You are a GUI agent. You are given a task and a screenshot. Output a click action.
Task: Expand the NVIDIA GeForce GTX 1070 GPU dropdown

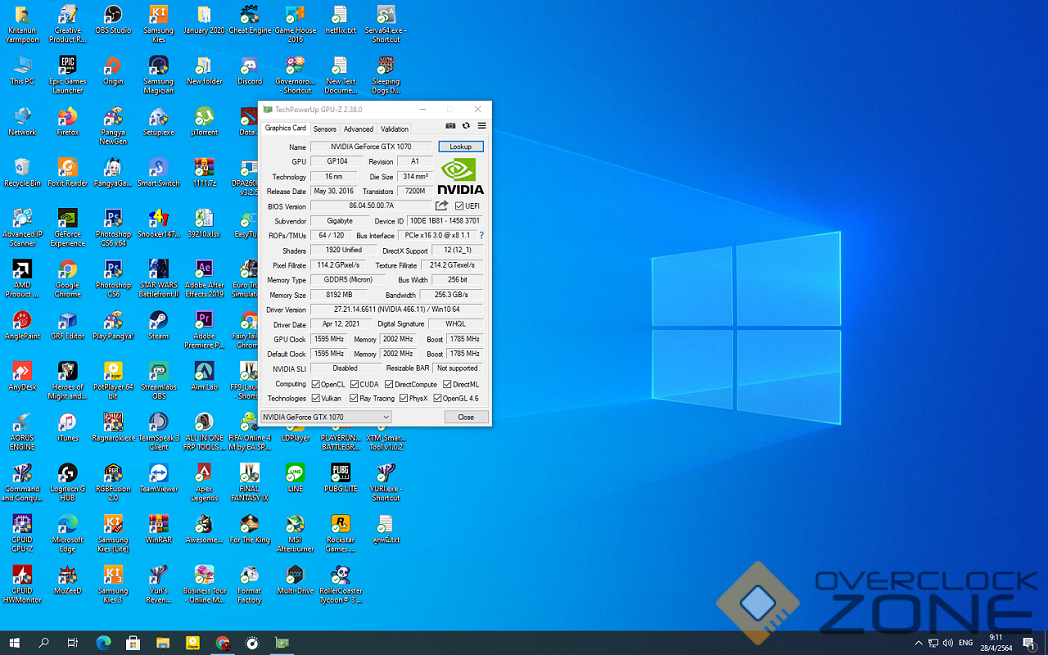point(385,417)
